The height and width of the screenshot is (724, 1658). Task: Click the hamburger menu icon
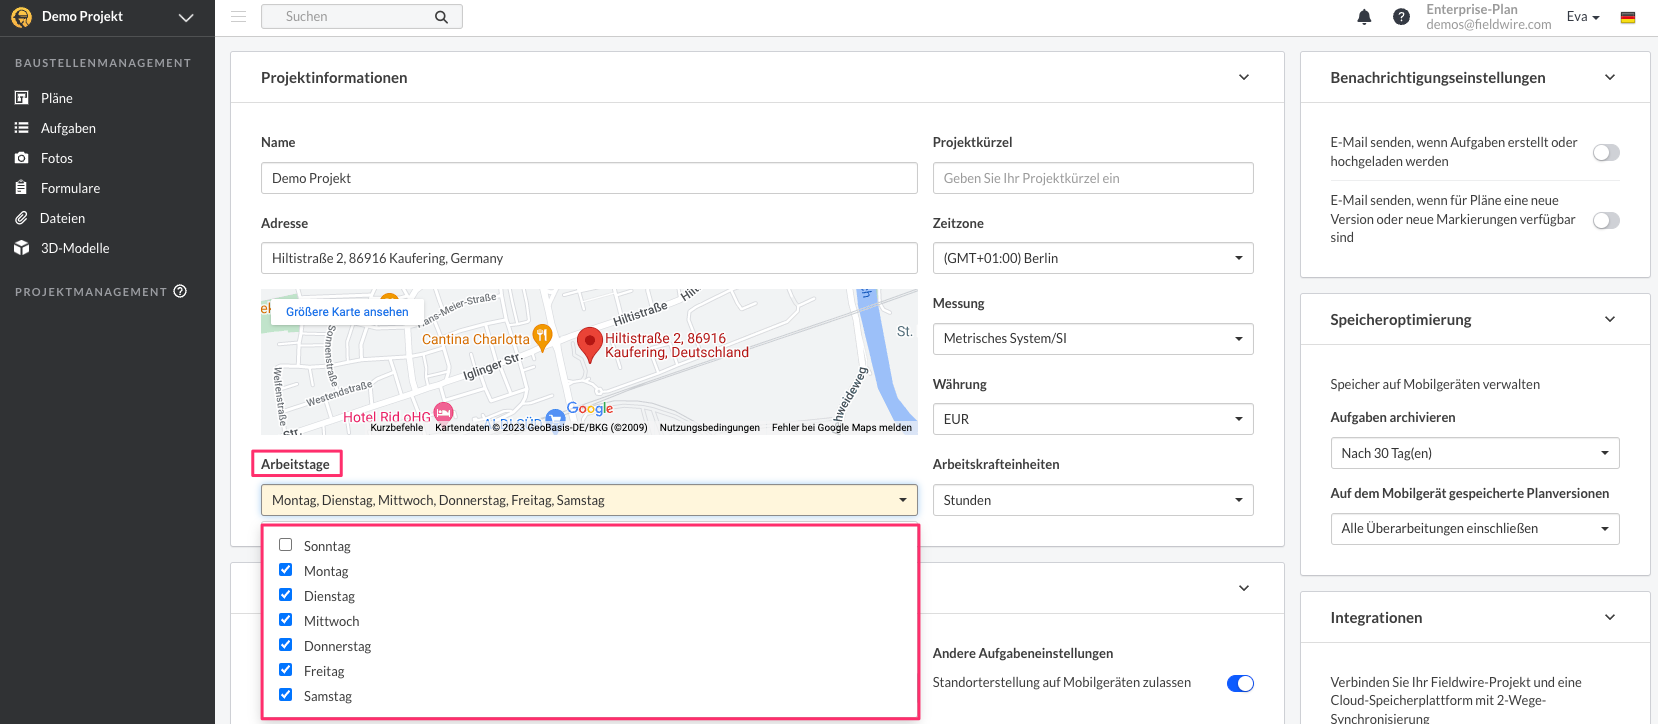tap(238, 17)
